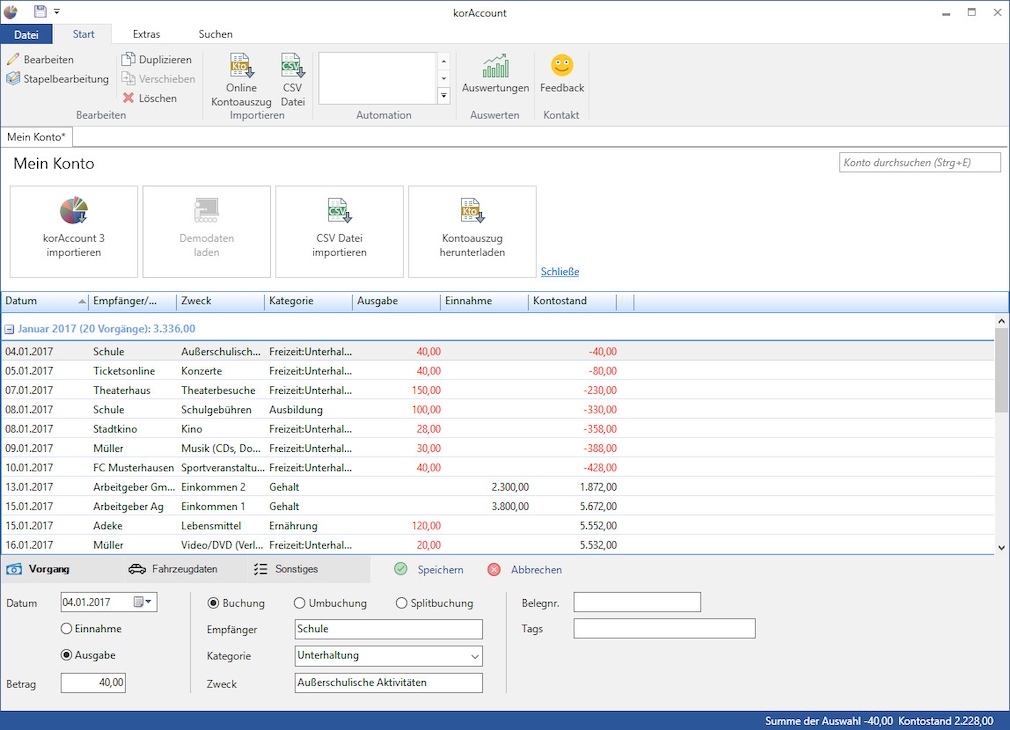Click the CSV Datei ribbon icon

[x=292, y=67]
